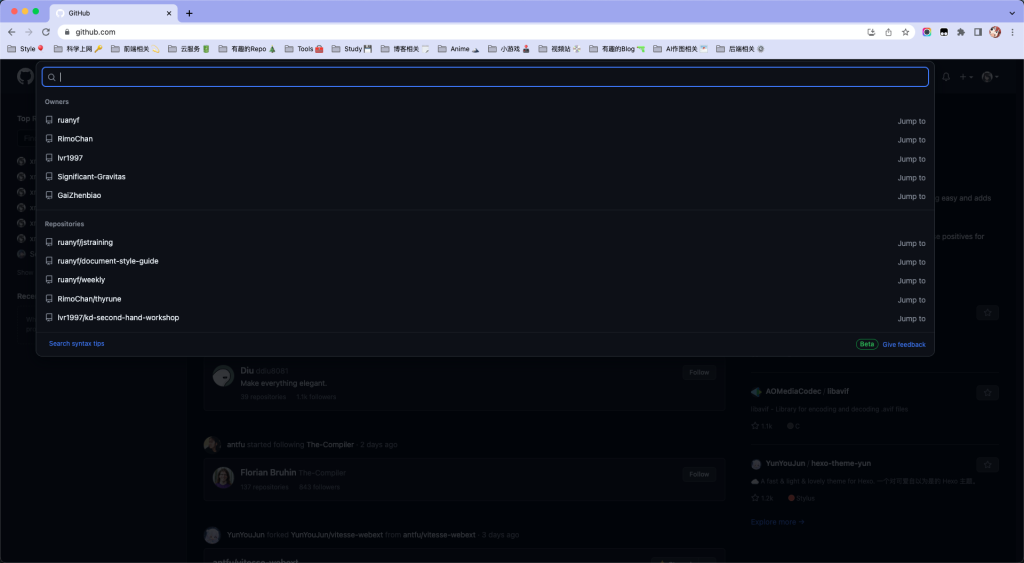Image resolution: width=1024 pixels, height=563 pixels.
Task: Click the GitHub Octocat logo
Action: pyautogui.click(x=25, y=77)
